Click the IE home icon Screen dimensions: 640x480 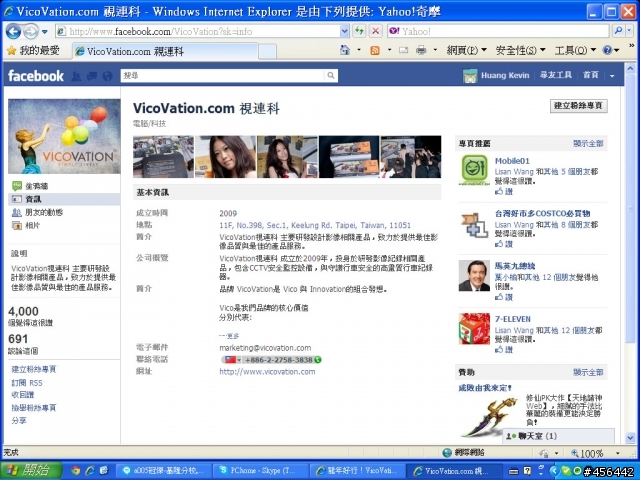345,50
